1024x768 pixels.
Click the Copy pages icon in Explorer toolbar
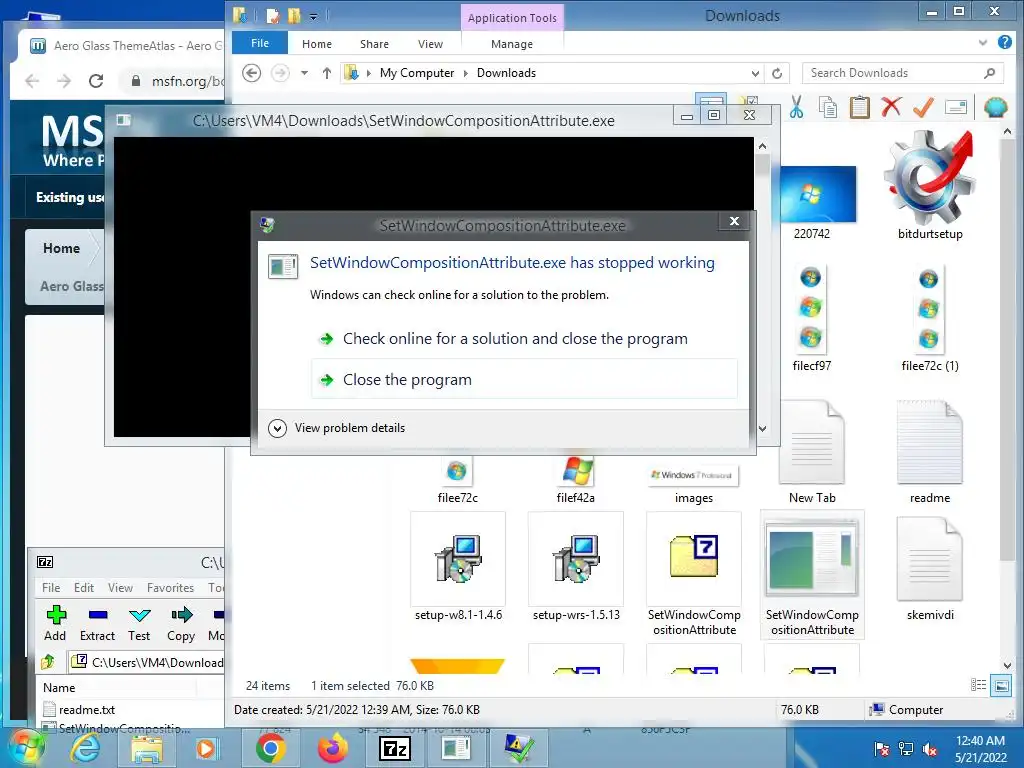point(828,107)
